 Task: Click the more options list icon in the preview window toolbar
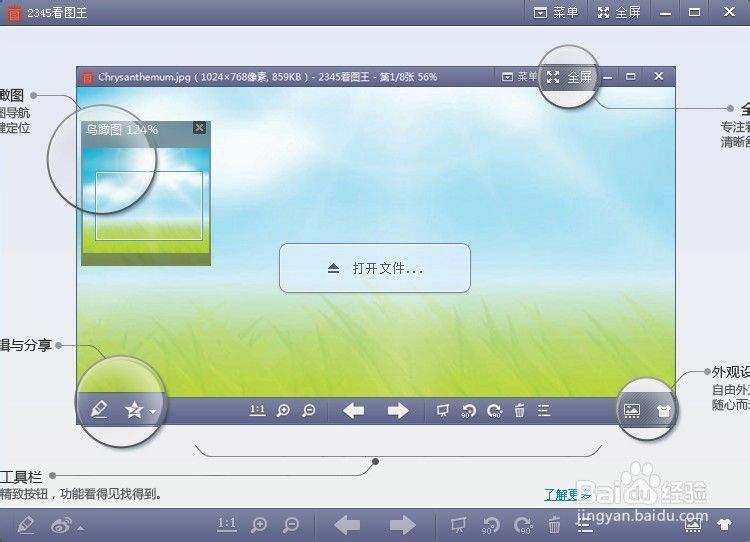click(x=544, y=410)
